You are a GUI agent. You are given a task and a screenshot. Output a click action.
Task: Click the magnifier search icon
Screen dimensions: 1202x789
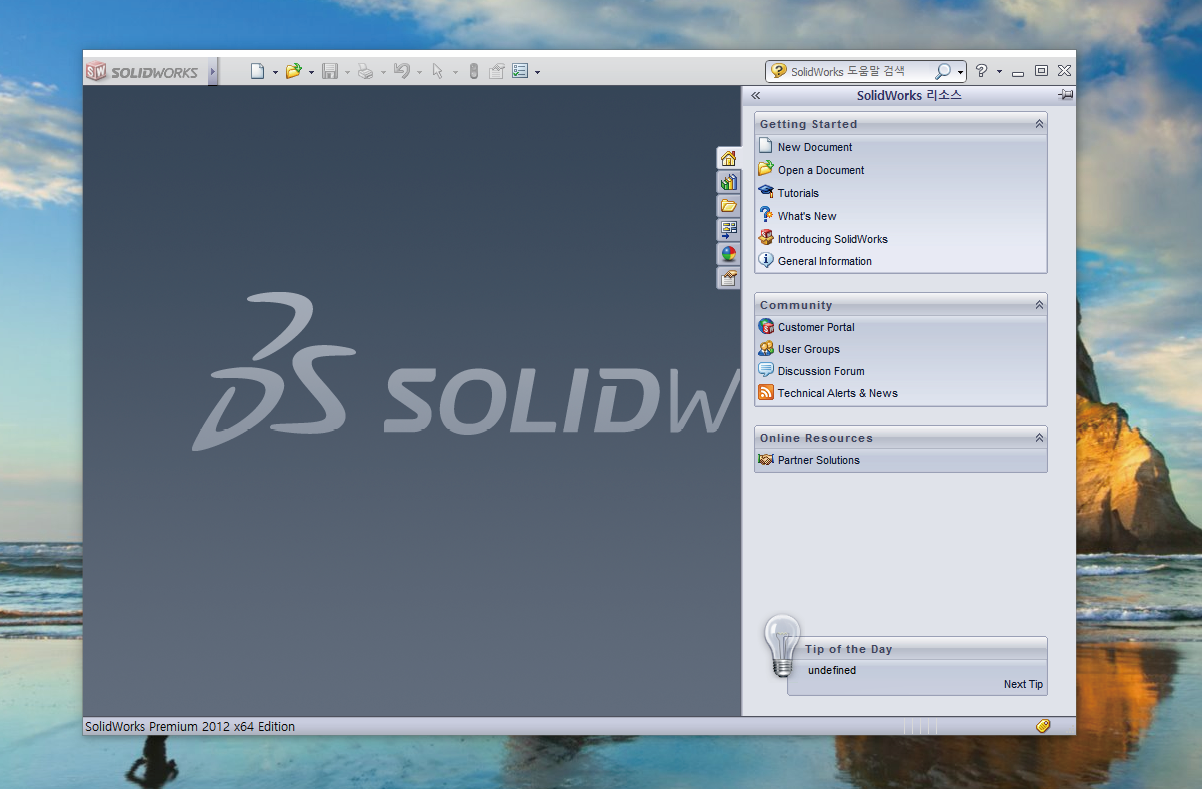tap(942, 71)
